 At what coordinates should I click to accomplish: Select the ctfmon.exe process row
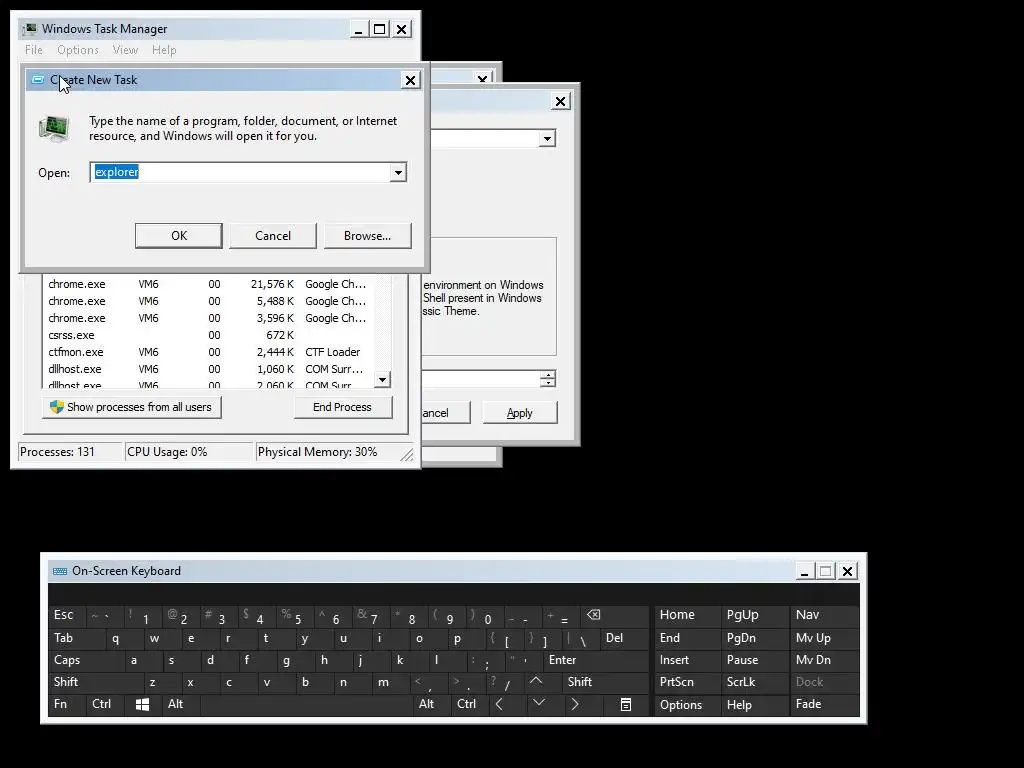[209, 352]
